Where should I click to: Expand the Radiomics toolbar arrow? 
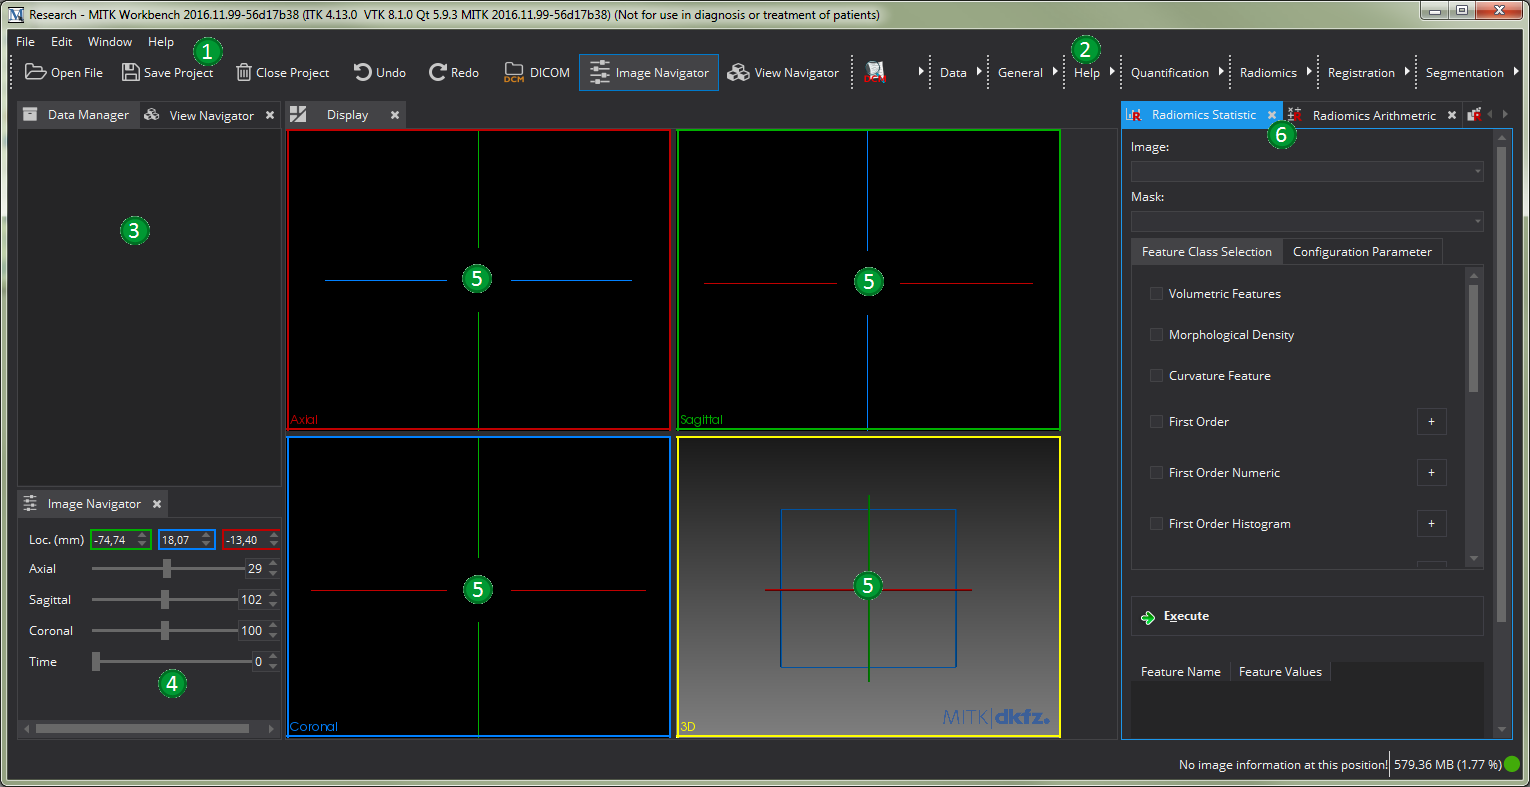pos(1309,72)
